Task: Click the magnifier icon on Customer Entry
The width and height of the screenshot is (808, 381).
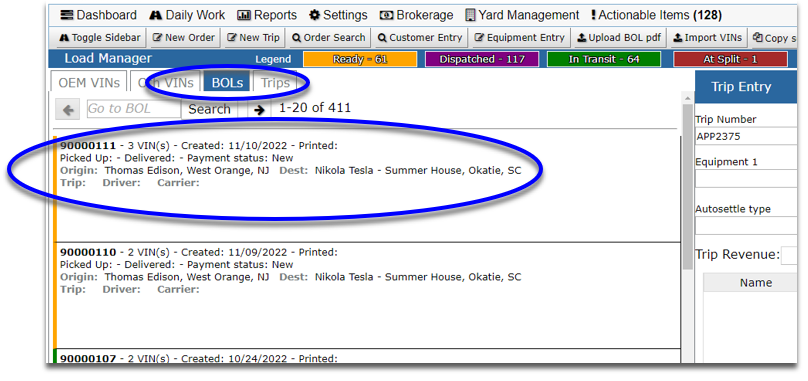Action: [x=382, y=38]
